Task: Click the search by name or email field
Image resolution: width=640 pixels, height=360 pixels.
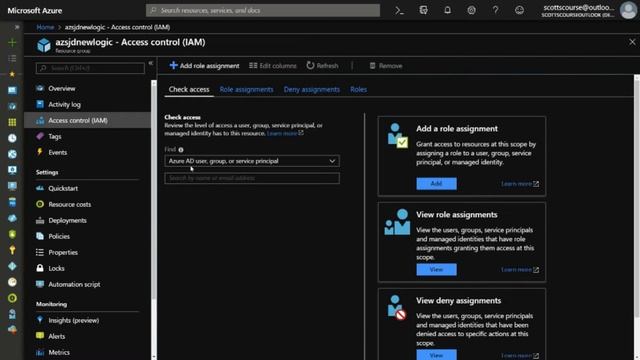Action: click(252, 178)
